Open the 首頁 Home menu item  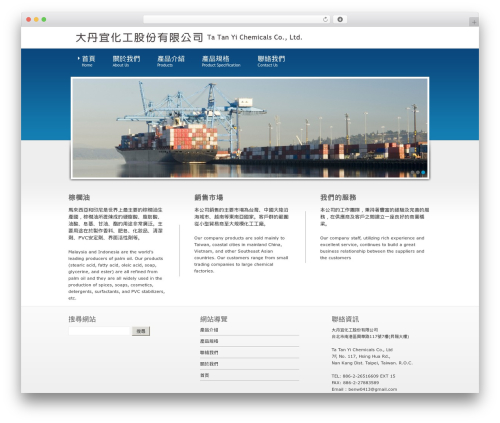click(x=88, y=61)
